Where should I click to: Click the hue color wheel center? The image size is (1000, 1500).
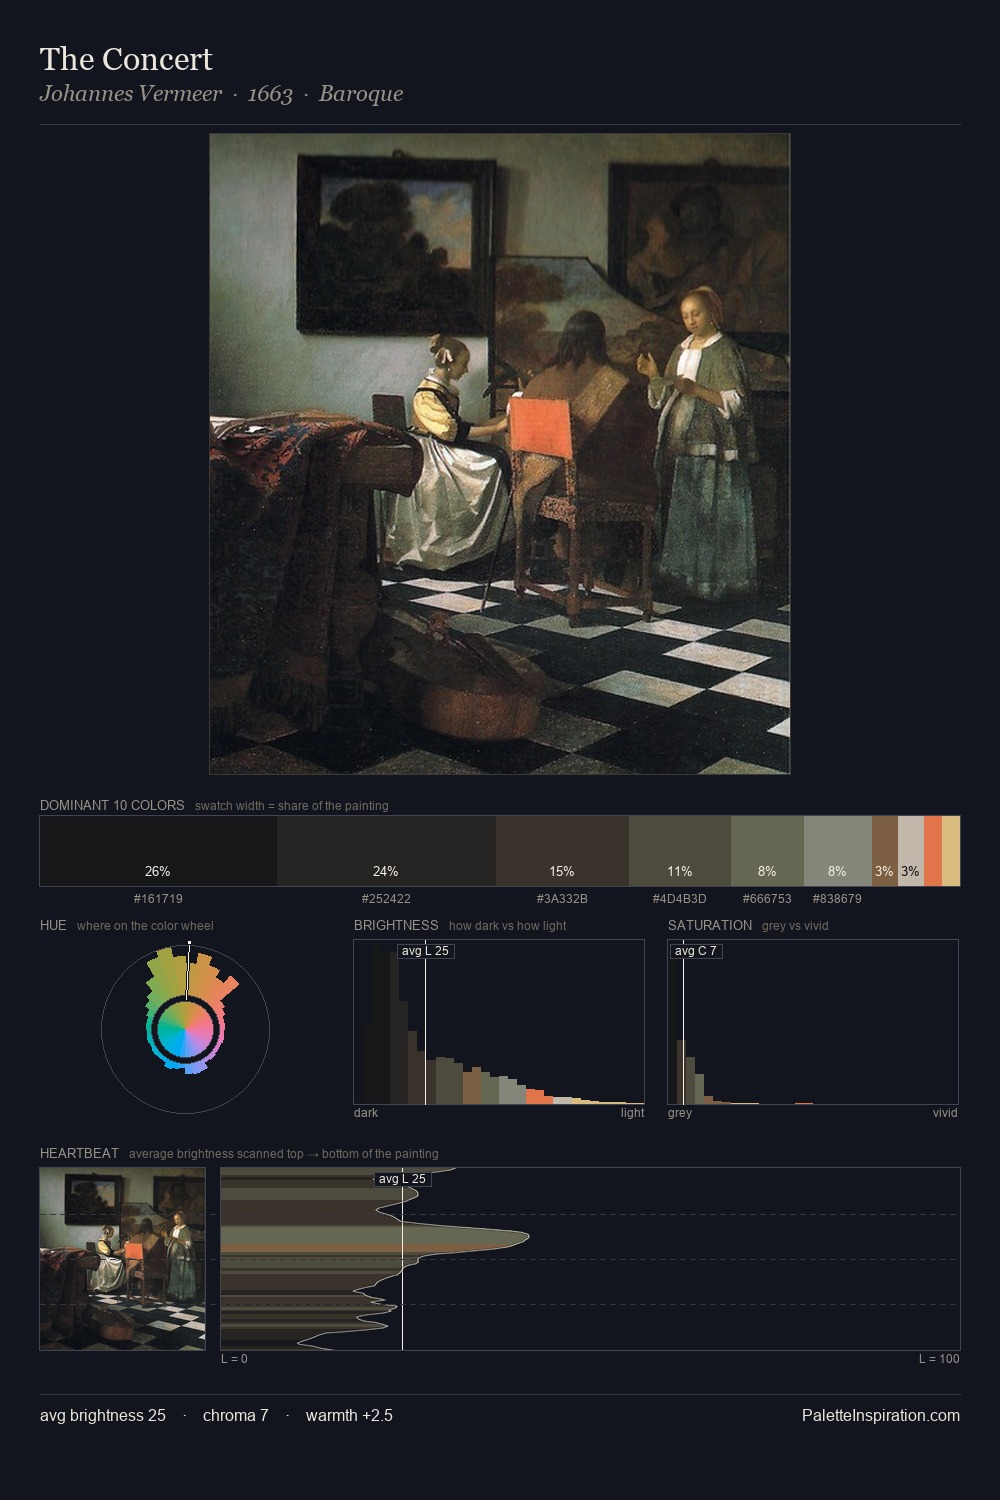185,1029
